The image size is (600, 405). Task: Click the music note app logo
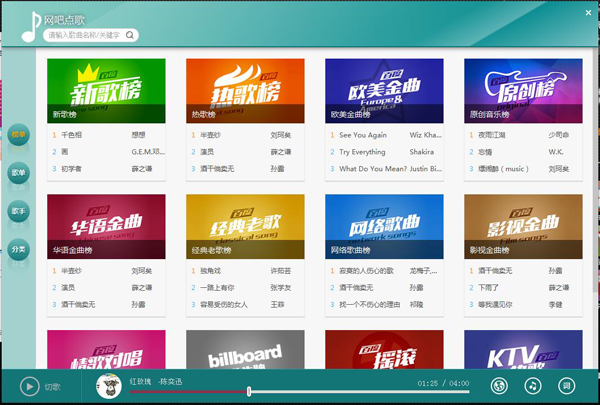pyautogui.click(x=31, y=27)
